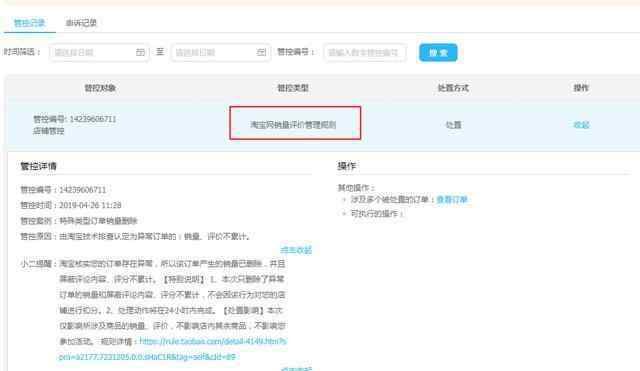Select 店铺管控 text in the table row
The height and width of the screenshot is (371, 640).
pos(49,131)
